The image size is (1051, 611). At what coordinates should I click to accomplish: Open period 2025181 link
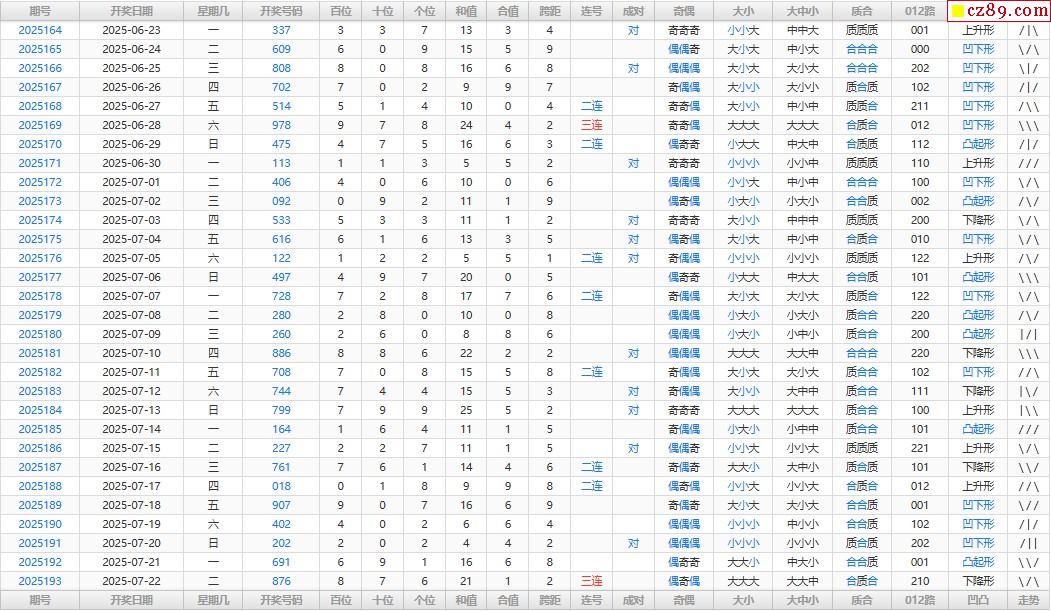pyautogui.click(x=40, y=353)
